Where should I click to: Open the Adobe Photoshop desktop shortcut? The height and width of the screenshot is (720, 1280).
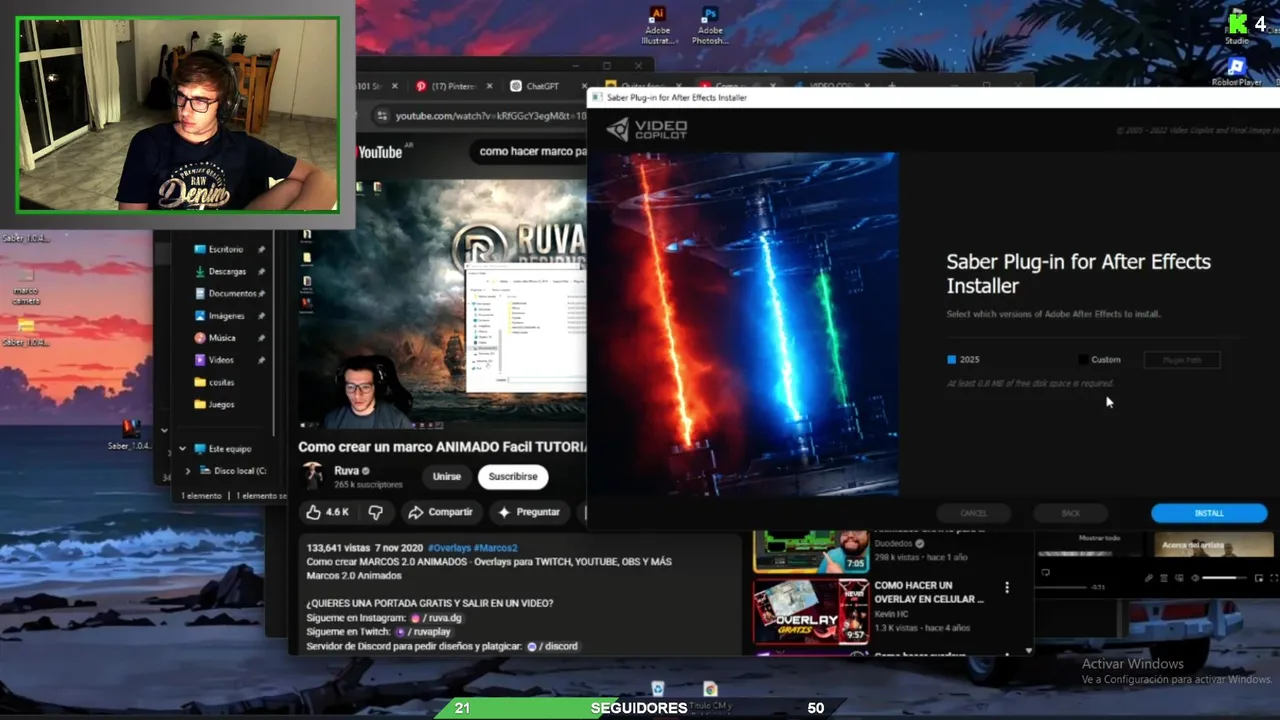(710, 25)
